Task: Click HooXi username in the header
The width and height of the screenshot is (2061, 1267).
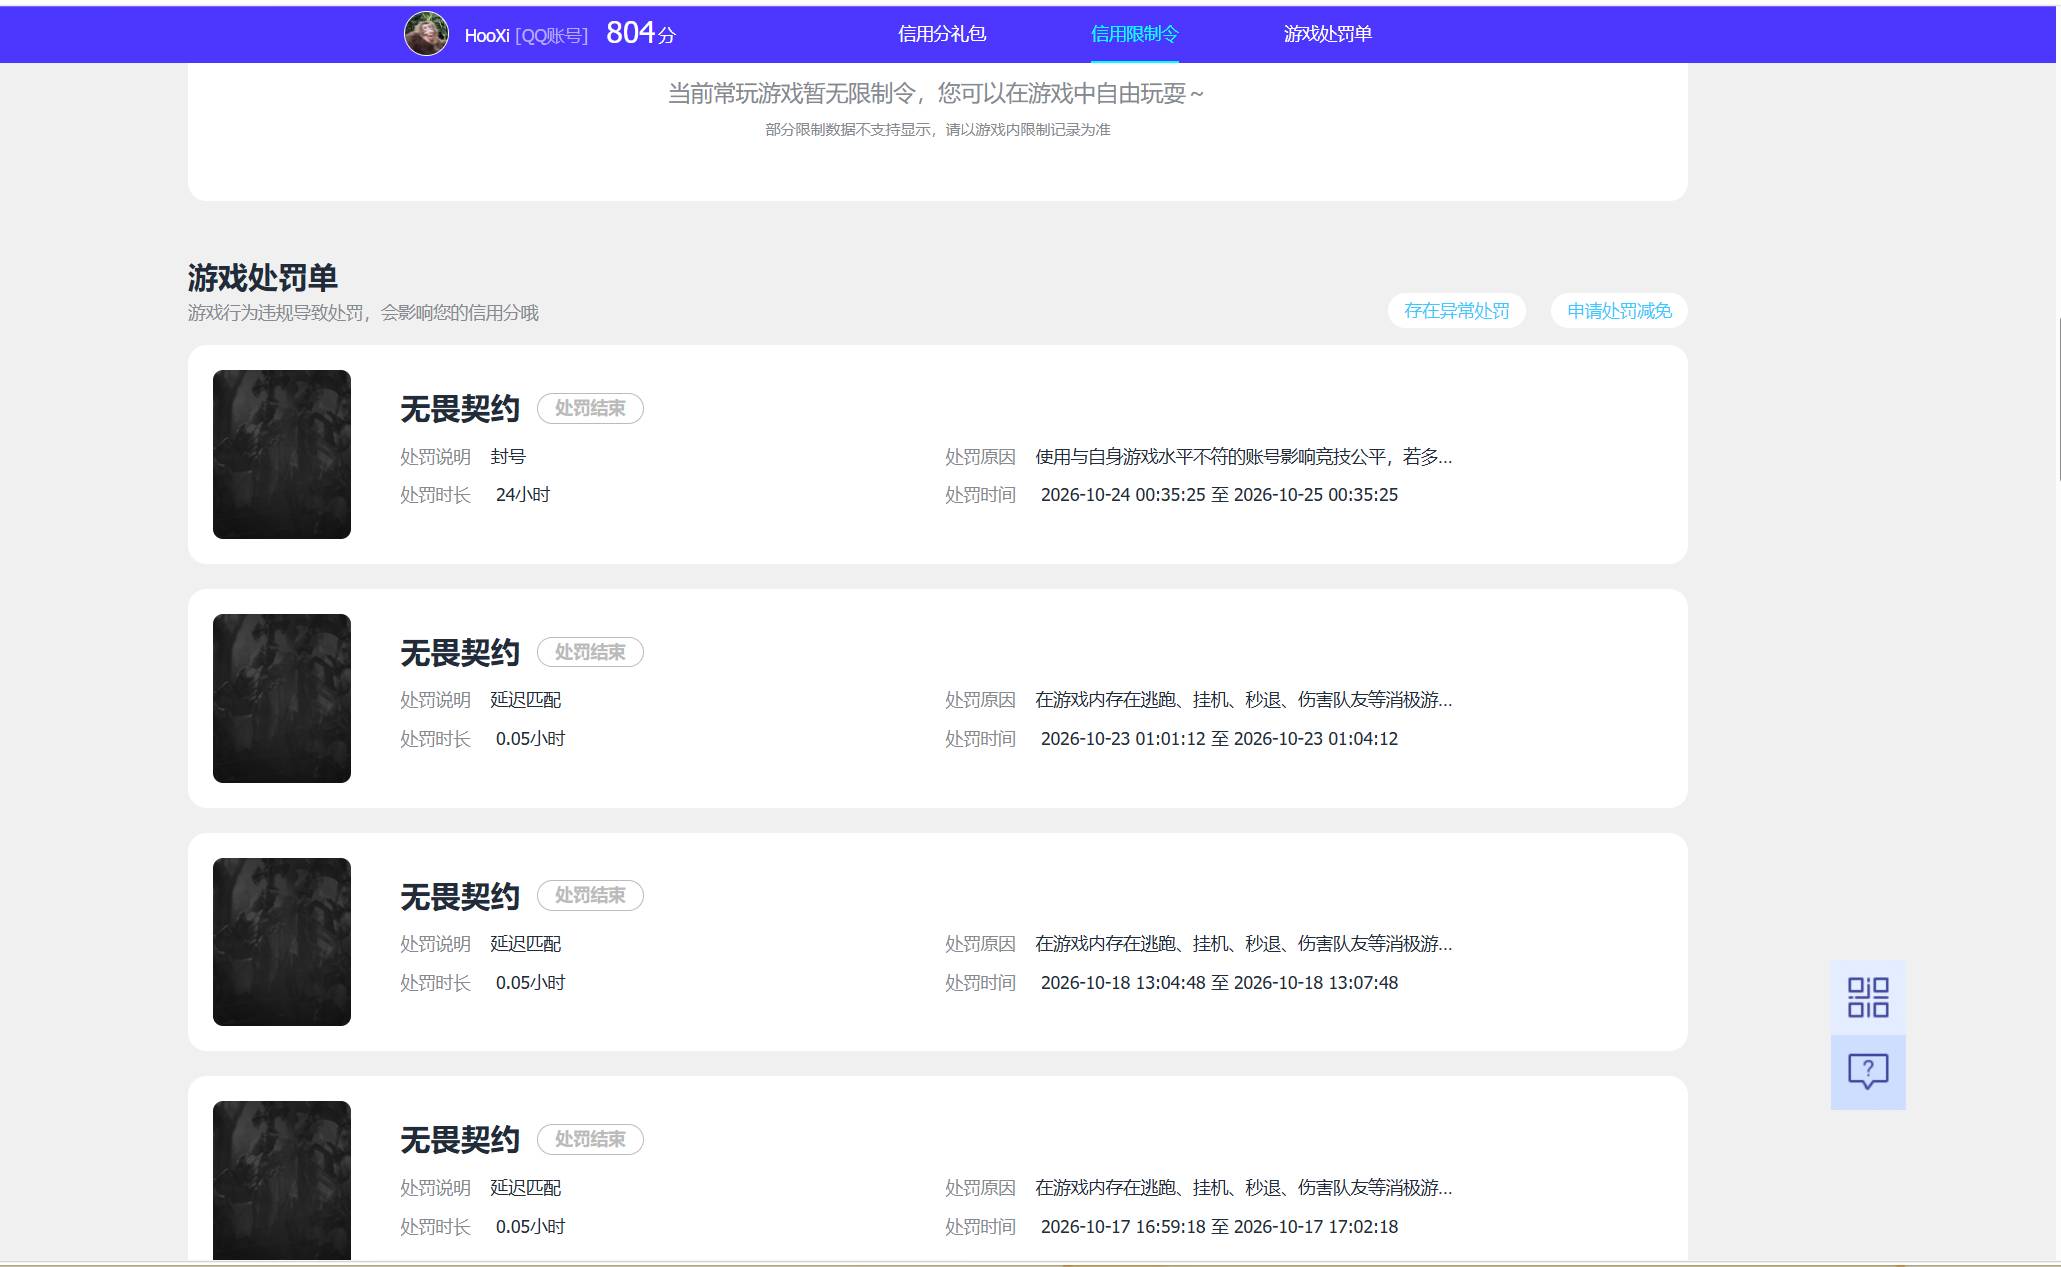Action: pos(487,36)
